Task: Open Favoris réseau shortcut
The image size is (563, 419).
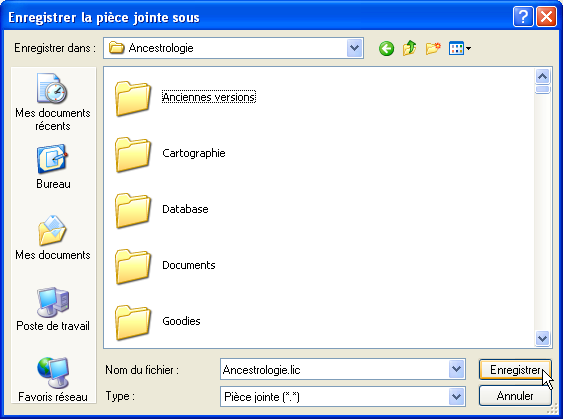Action: (53, 380)
